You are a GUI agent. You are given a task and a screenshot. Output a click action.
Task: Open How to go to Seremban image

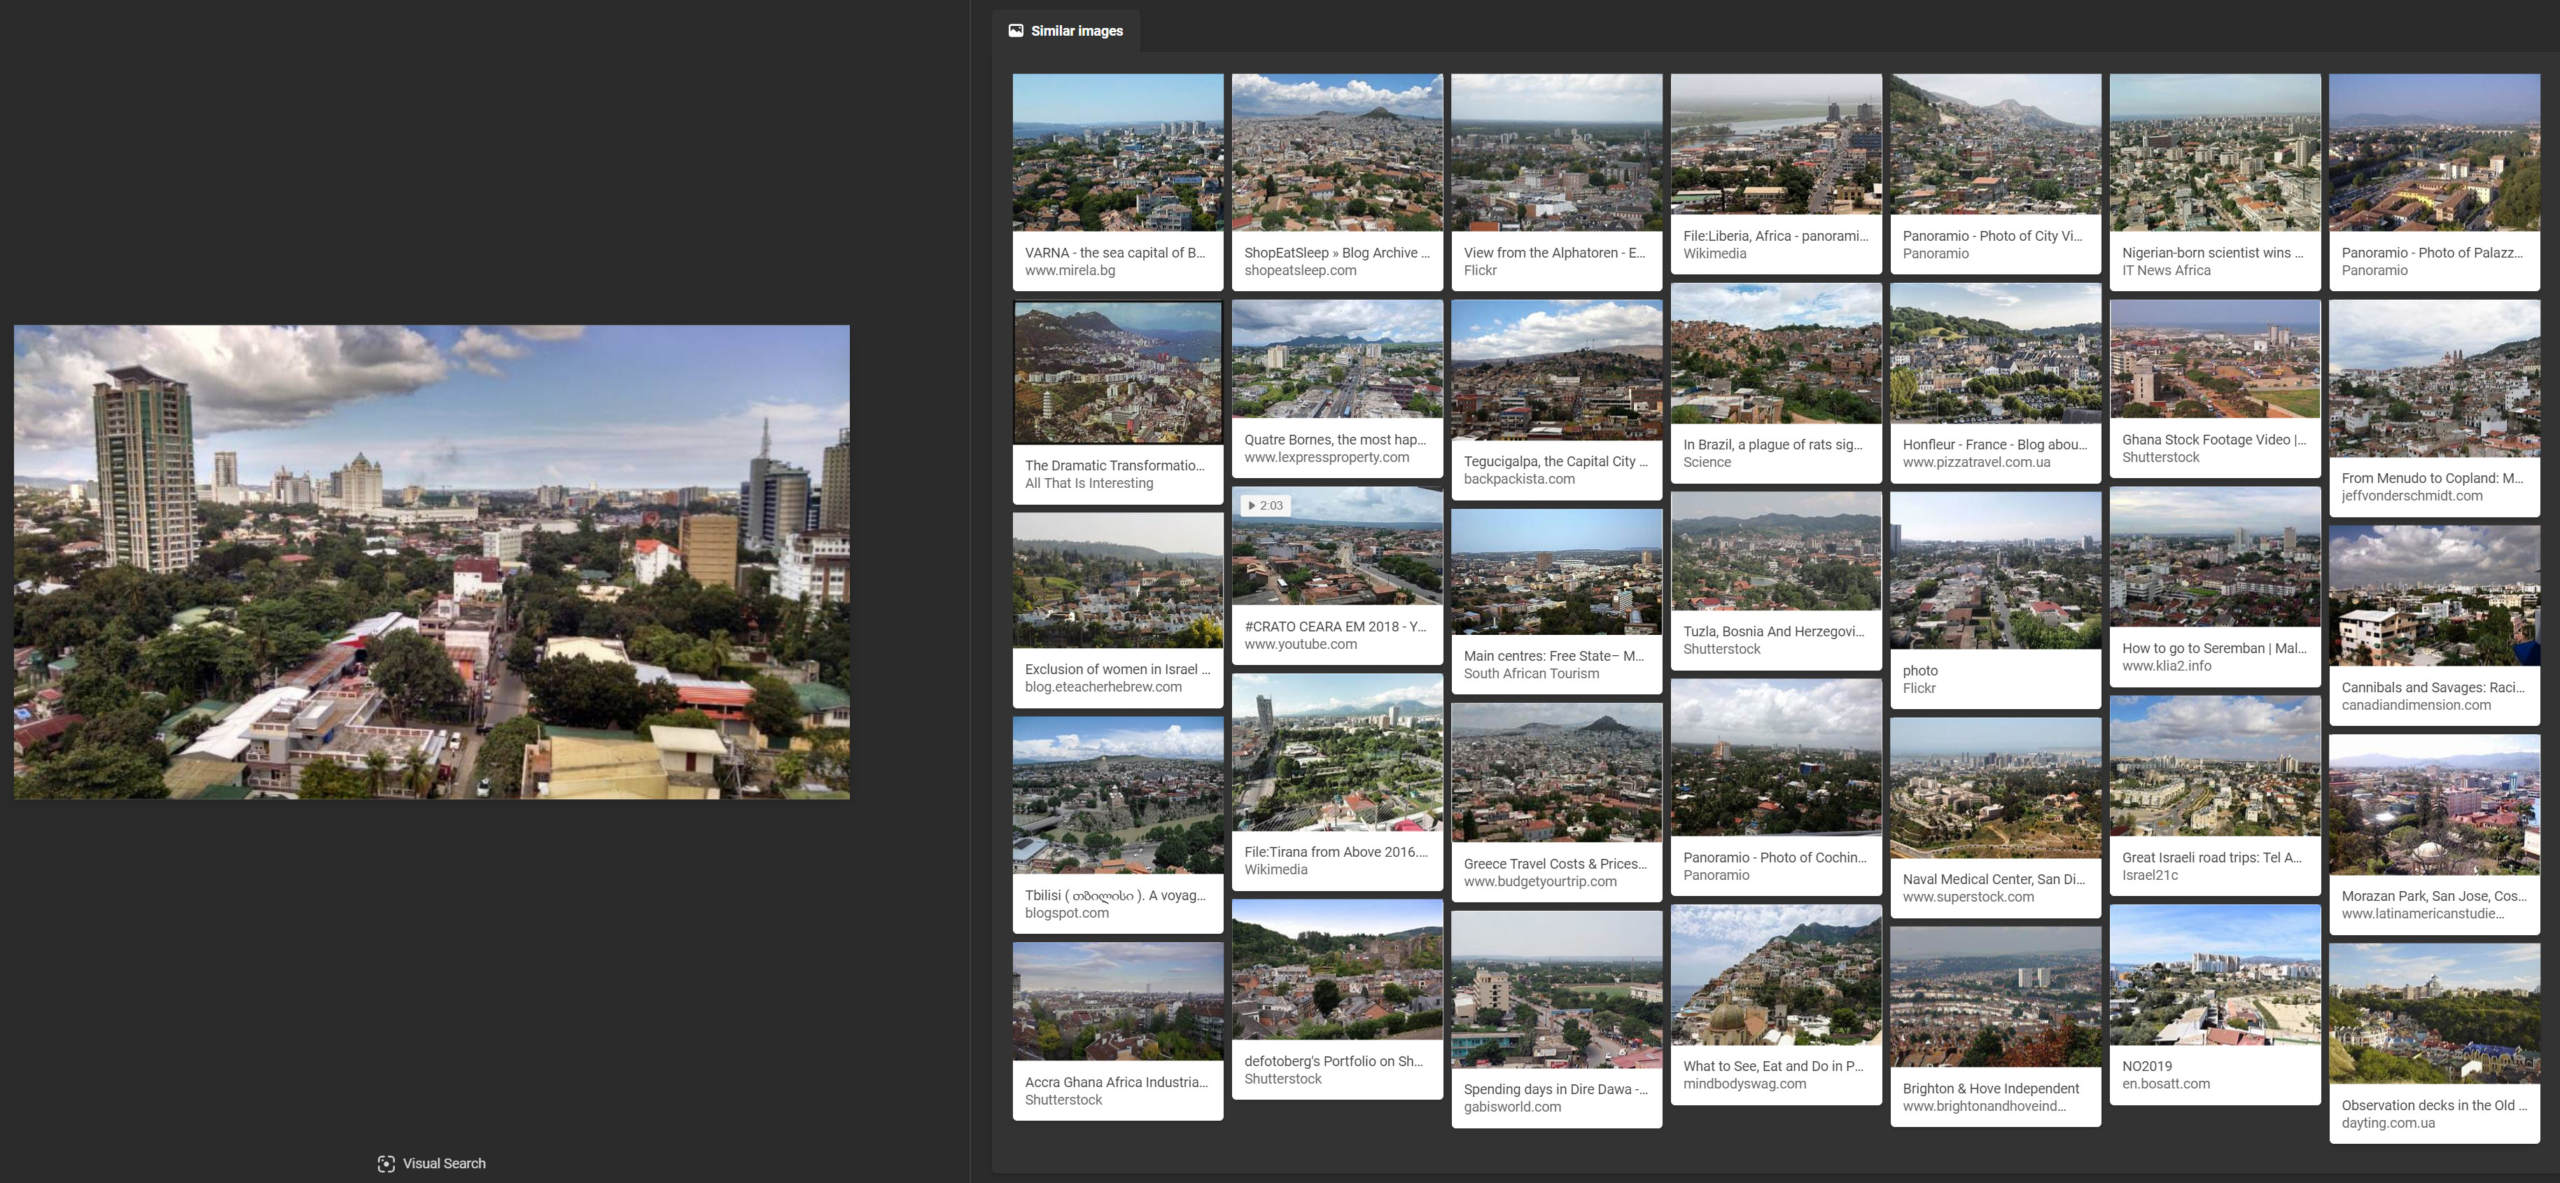tap(2215, 557)
